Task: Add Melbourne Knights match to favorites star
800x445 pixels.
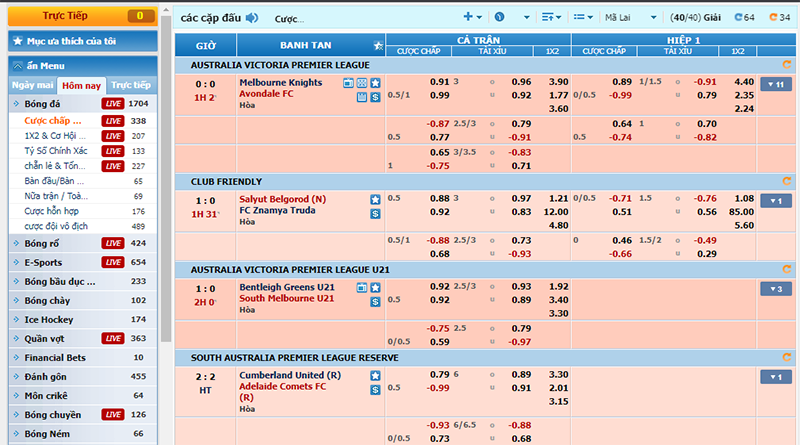Action: 375,82
